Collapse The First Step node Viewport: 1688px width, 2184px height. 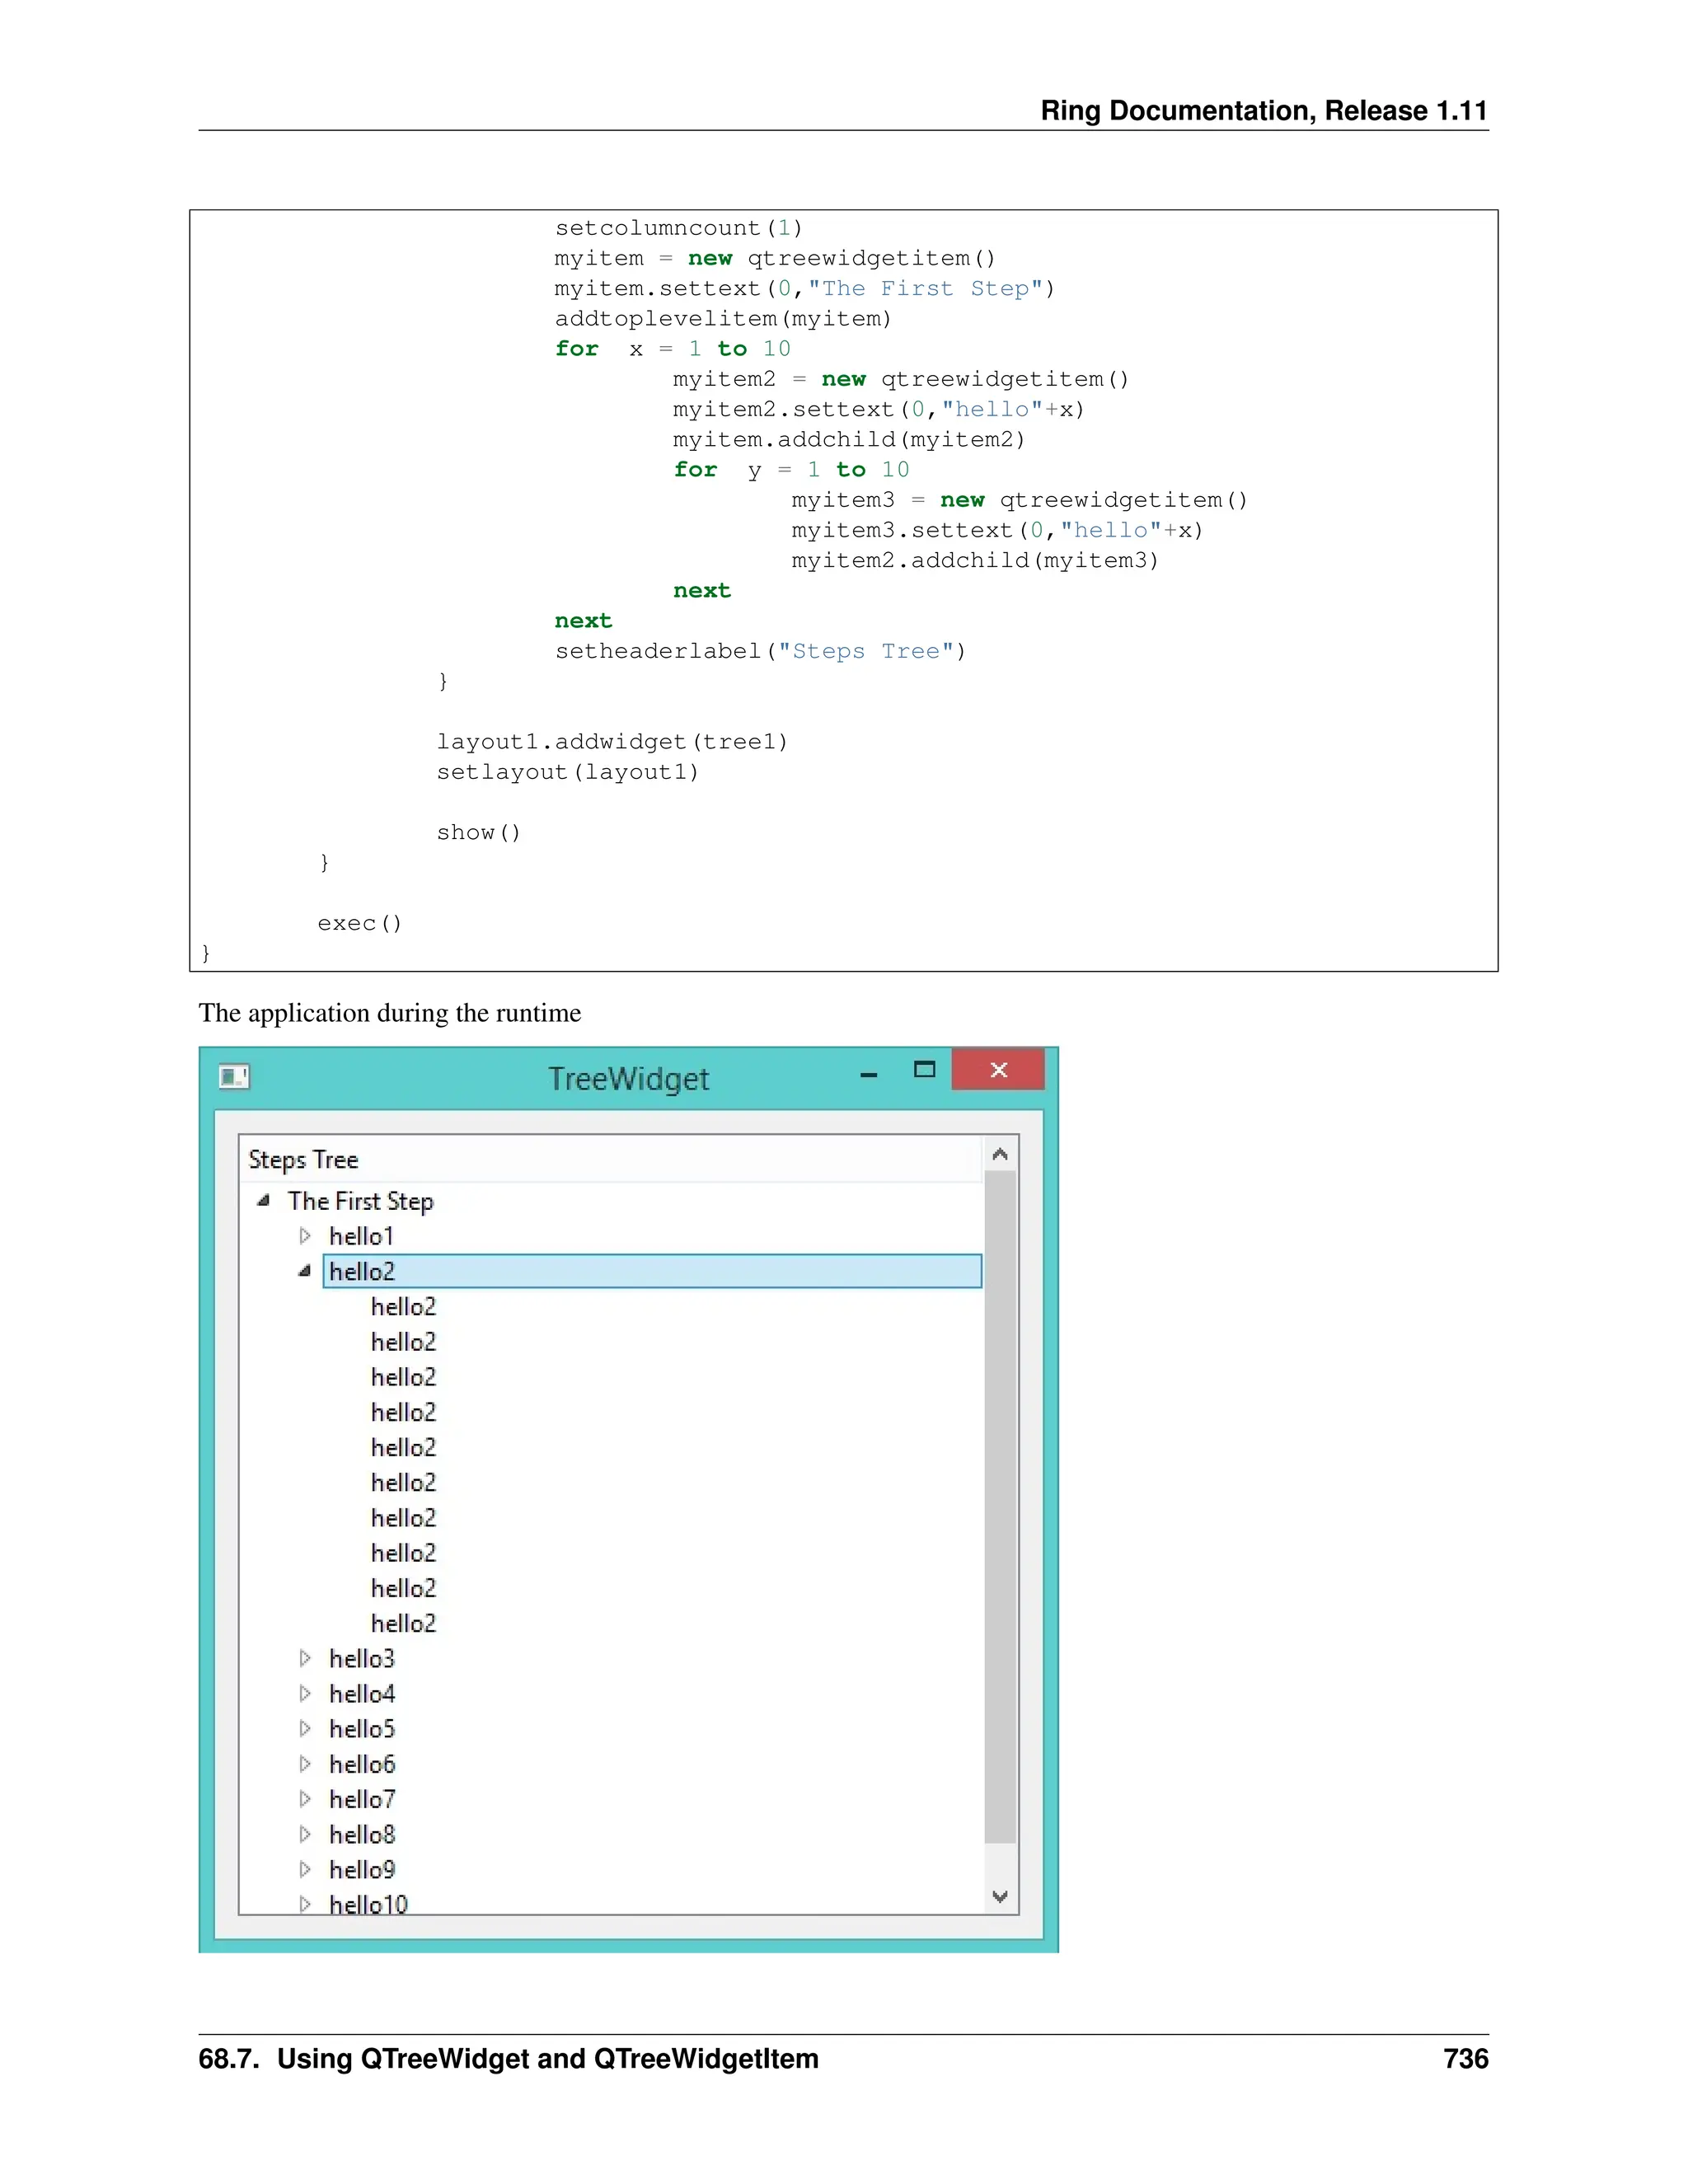click(264, 1200)
